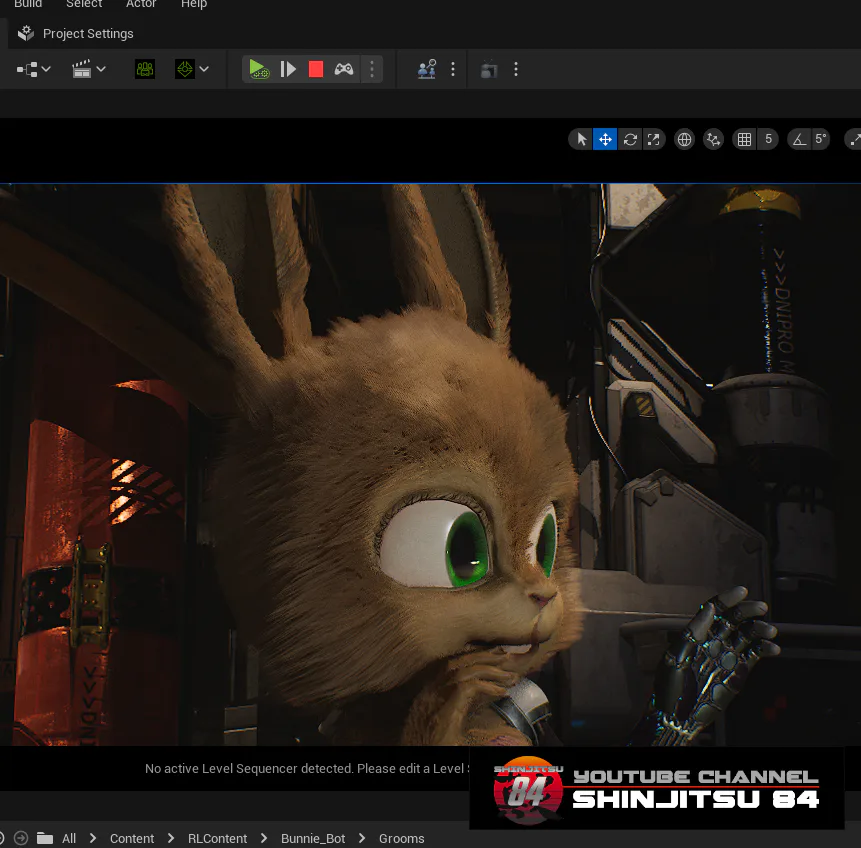Open grid snap size value 5
The height and width of the screenshot is (848, 861).
click(x=768, y=140)
